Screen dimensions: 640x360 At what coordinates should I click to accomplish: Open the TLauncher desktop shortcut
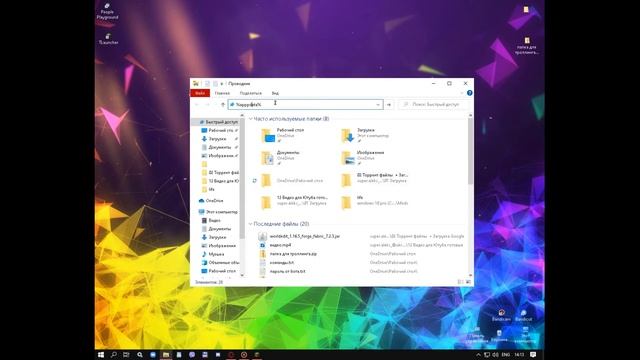pyautogui.click(x=108, y=39)
